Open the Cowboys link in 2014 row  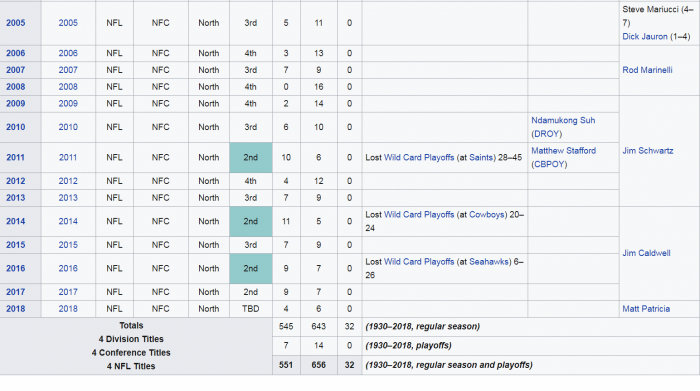click(x=486, y=215)
